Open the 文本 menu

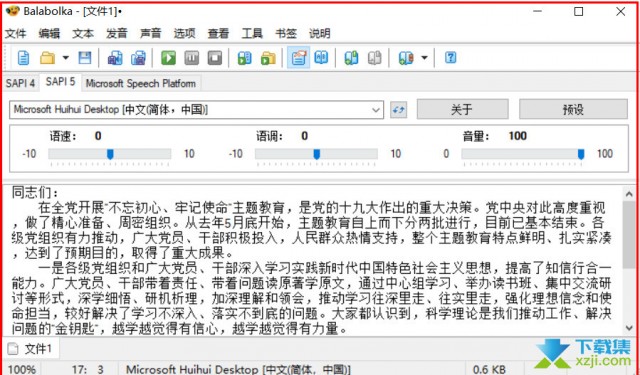(83, 33)
